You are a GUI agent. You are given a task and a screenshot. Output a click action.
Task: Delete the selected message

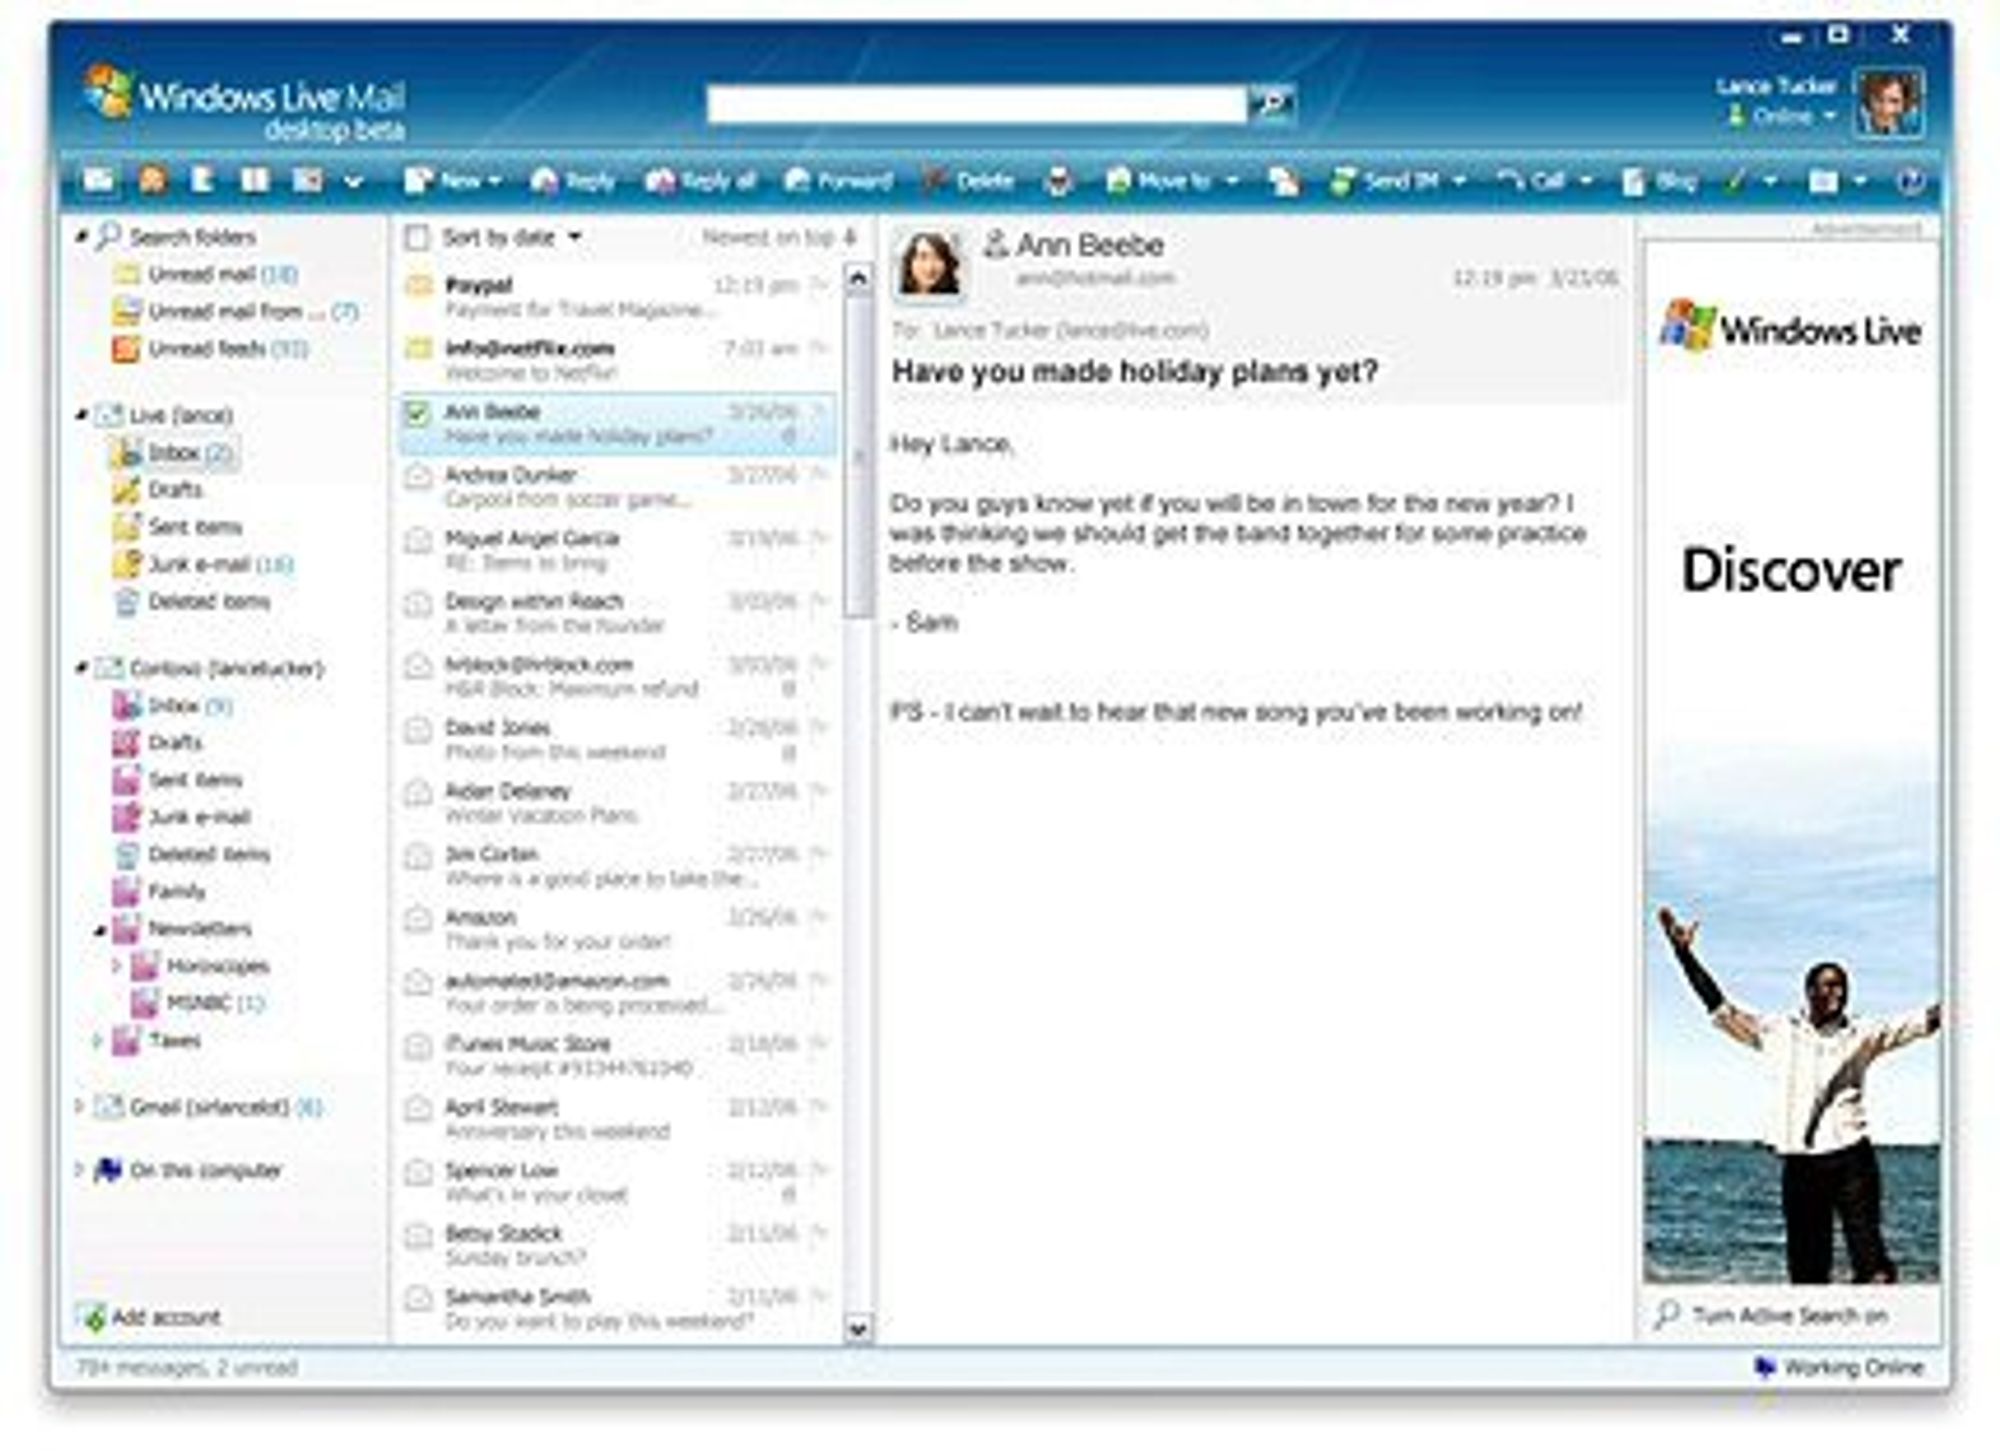968,181
